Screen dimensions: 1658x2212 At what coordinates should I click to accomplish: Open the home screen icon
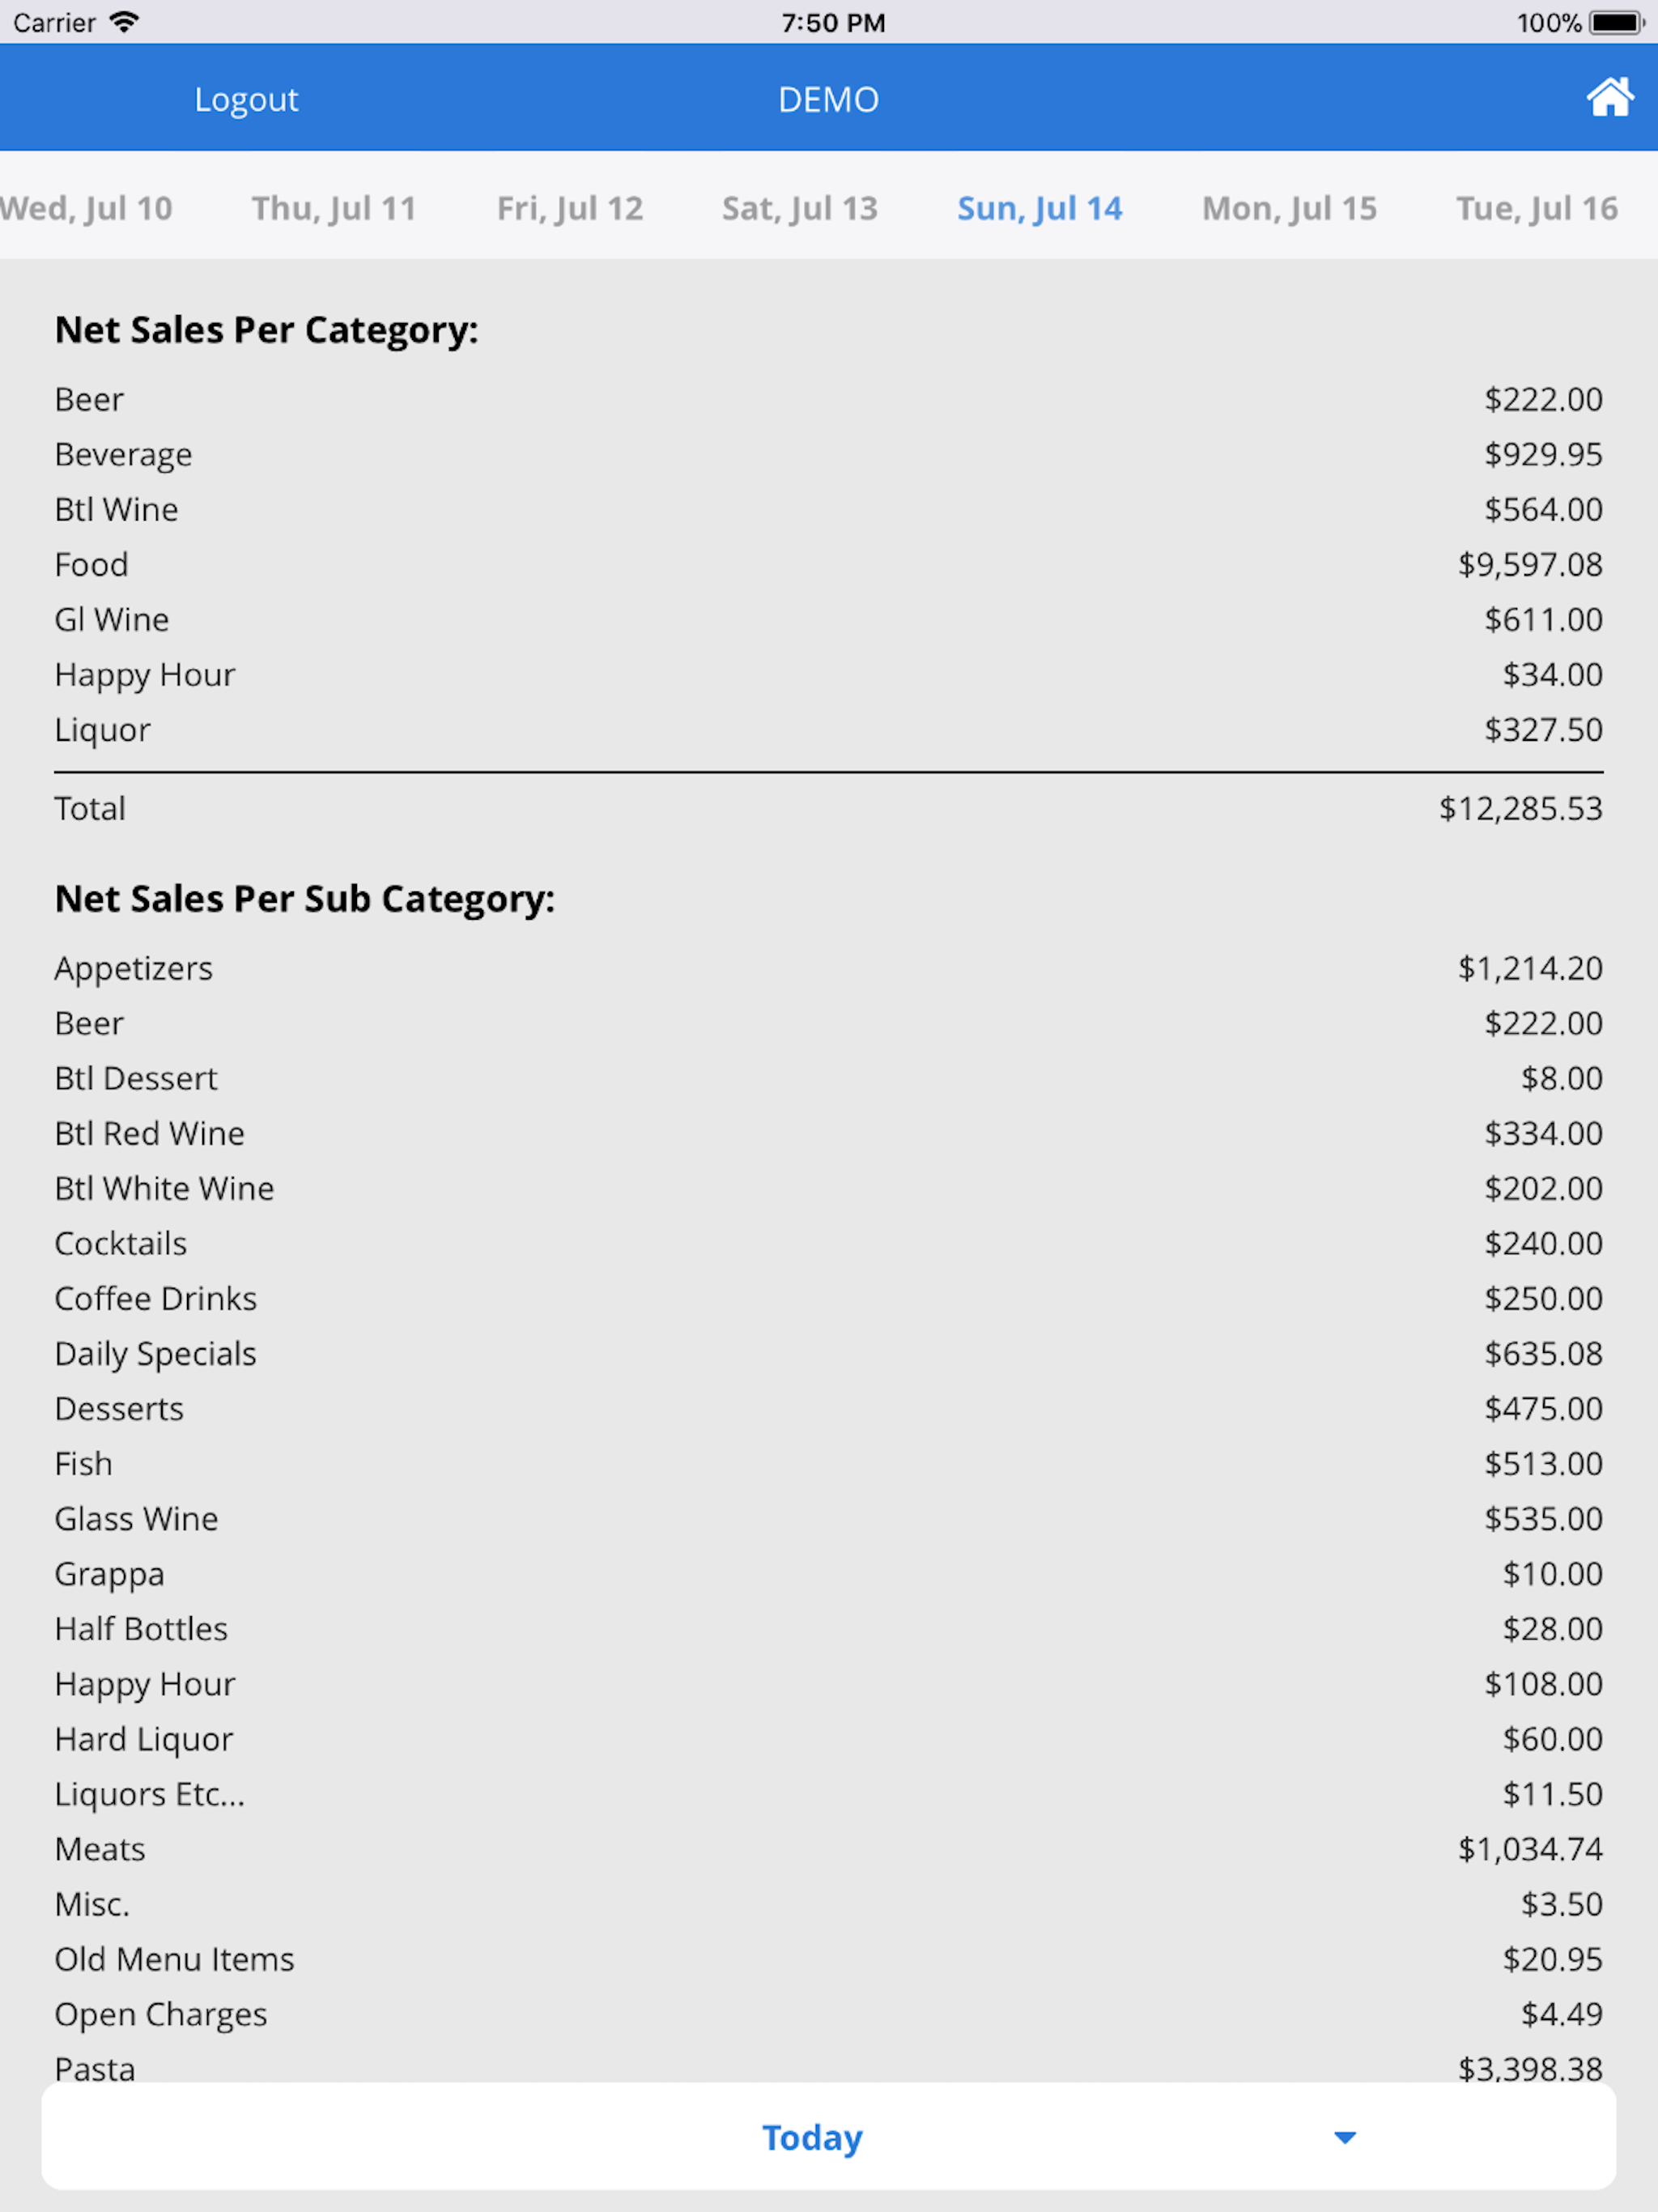(1609, 98)
